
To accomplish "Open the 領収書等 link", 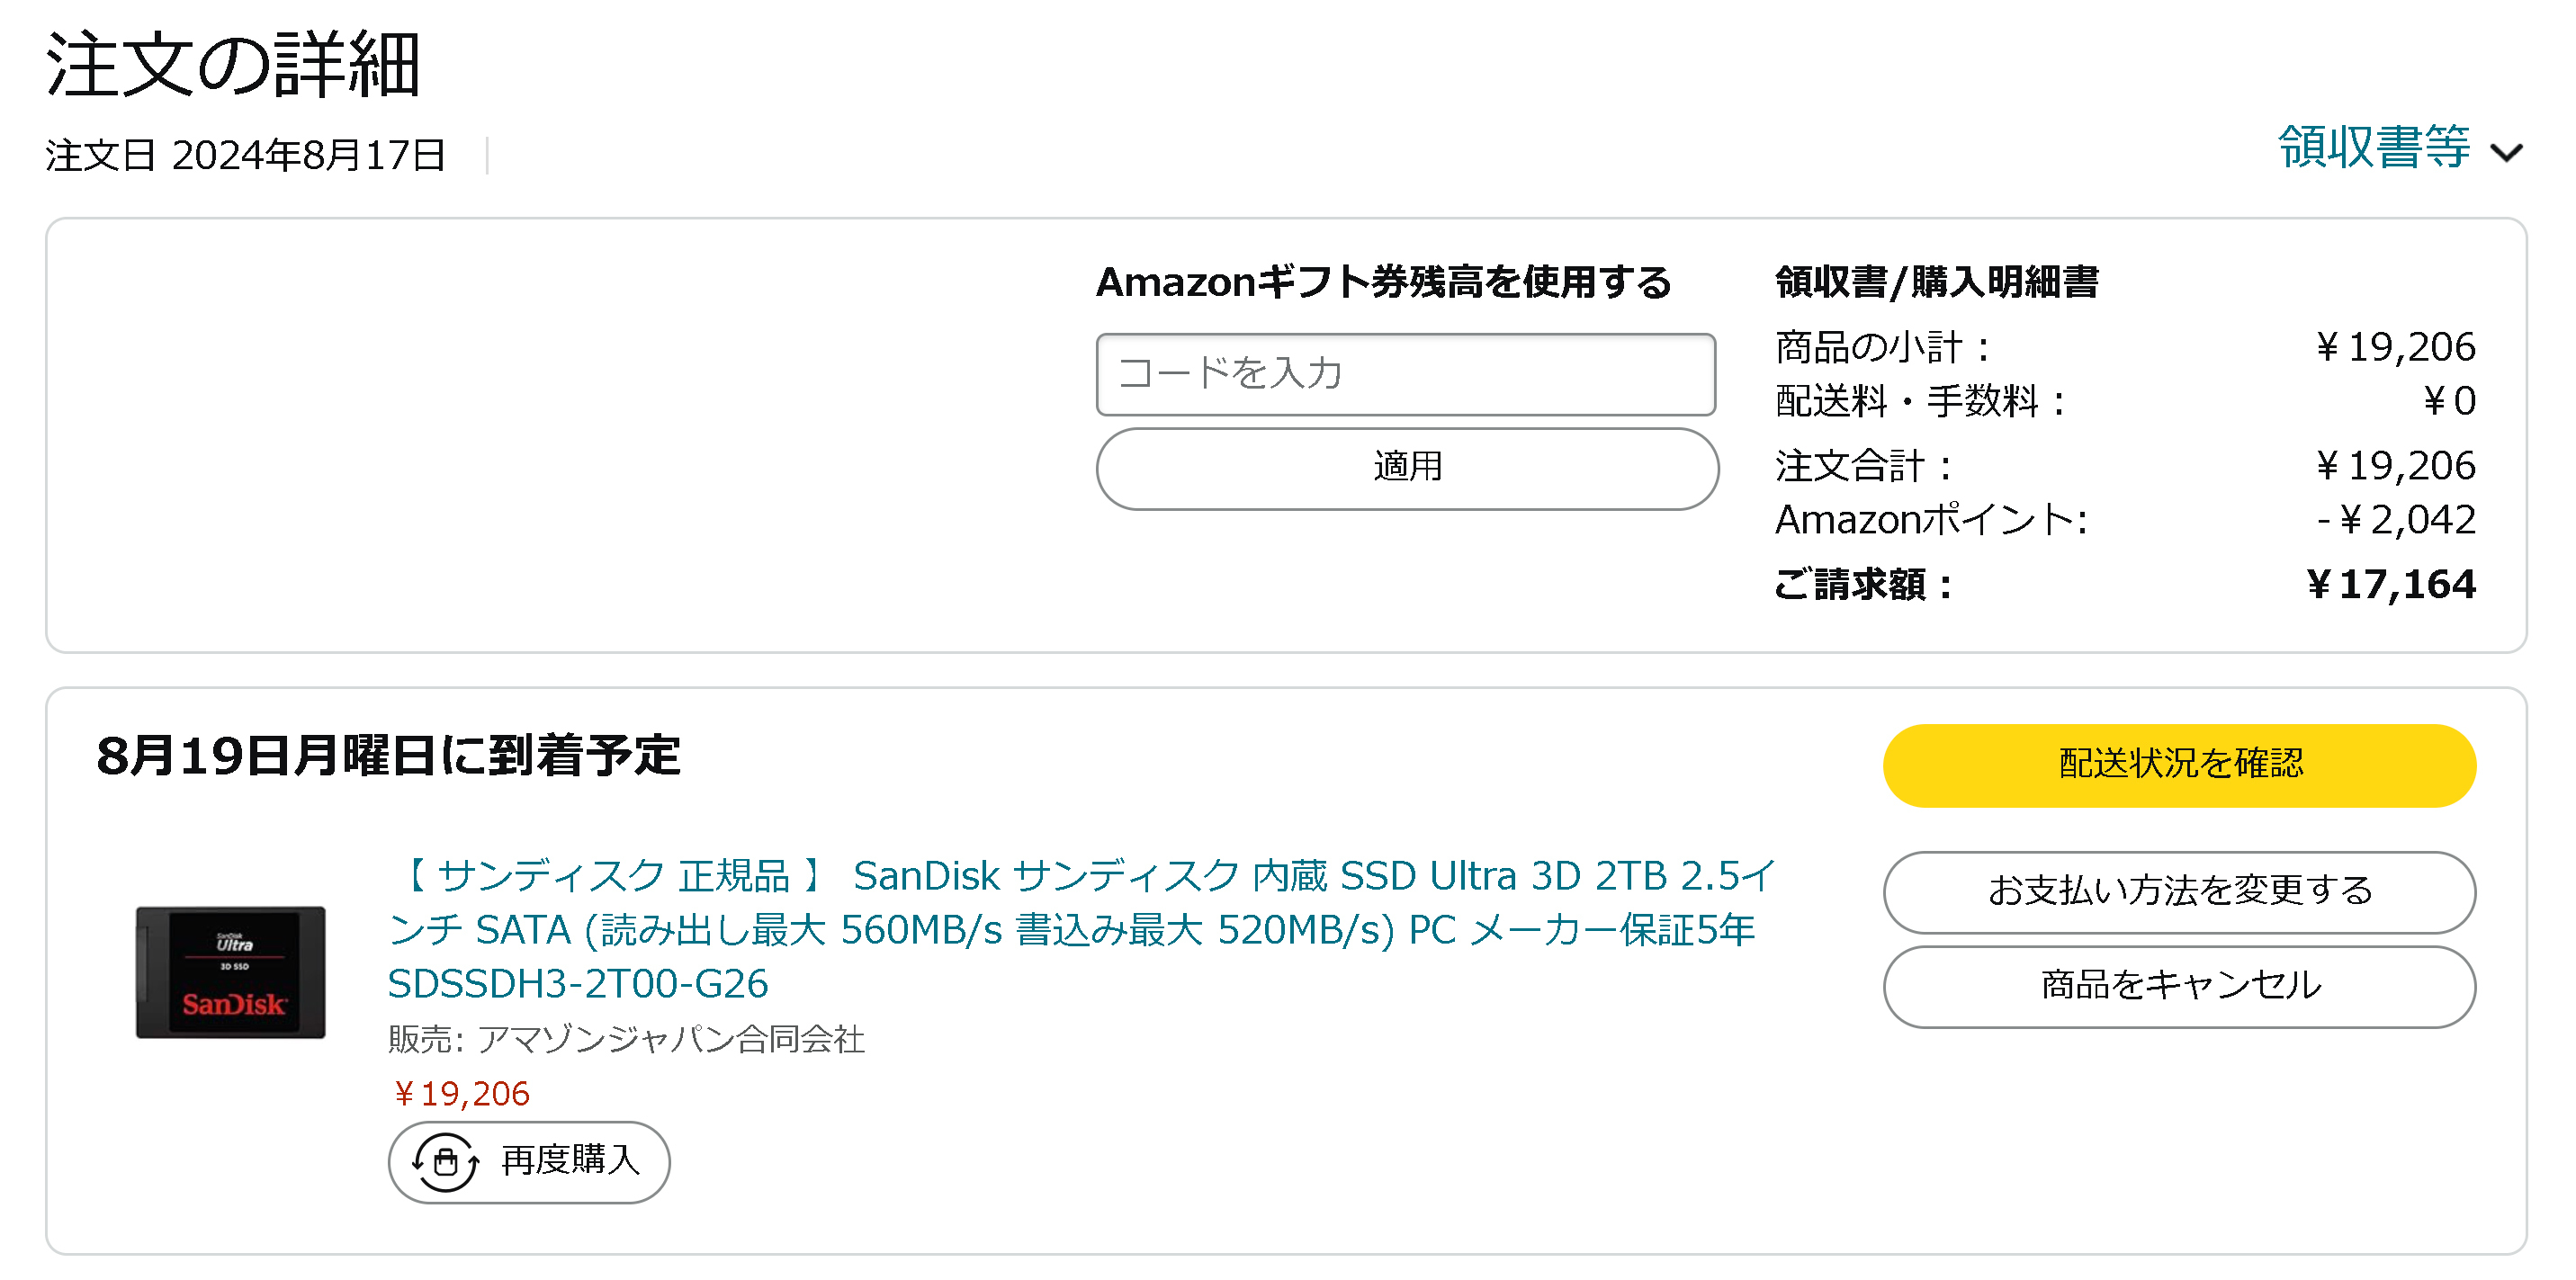I will click(x=2374, y=149).
